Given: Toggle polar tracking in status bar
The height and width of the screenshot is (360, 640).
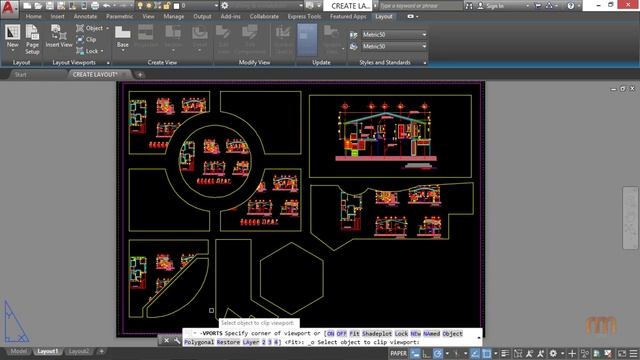Looking at the screenshot, I should [x=438, y=353].
